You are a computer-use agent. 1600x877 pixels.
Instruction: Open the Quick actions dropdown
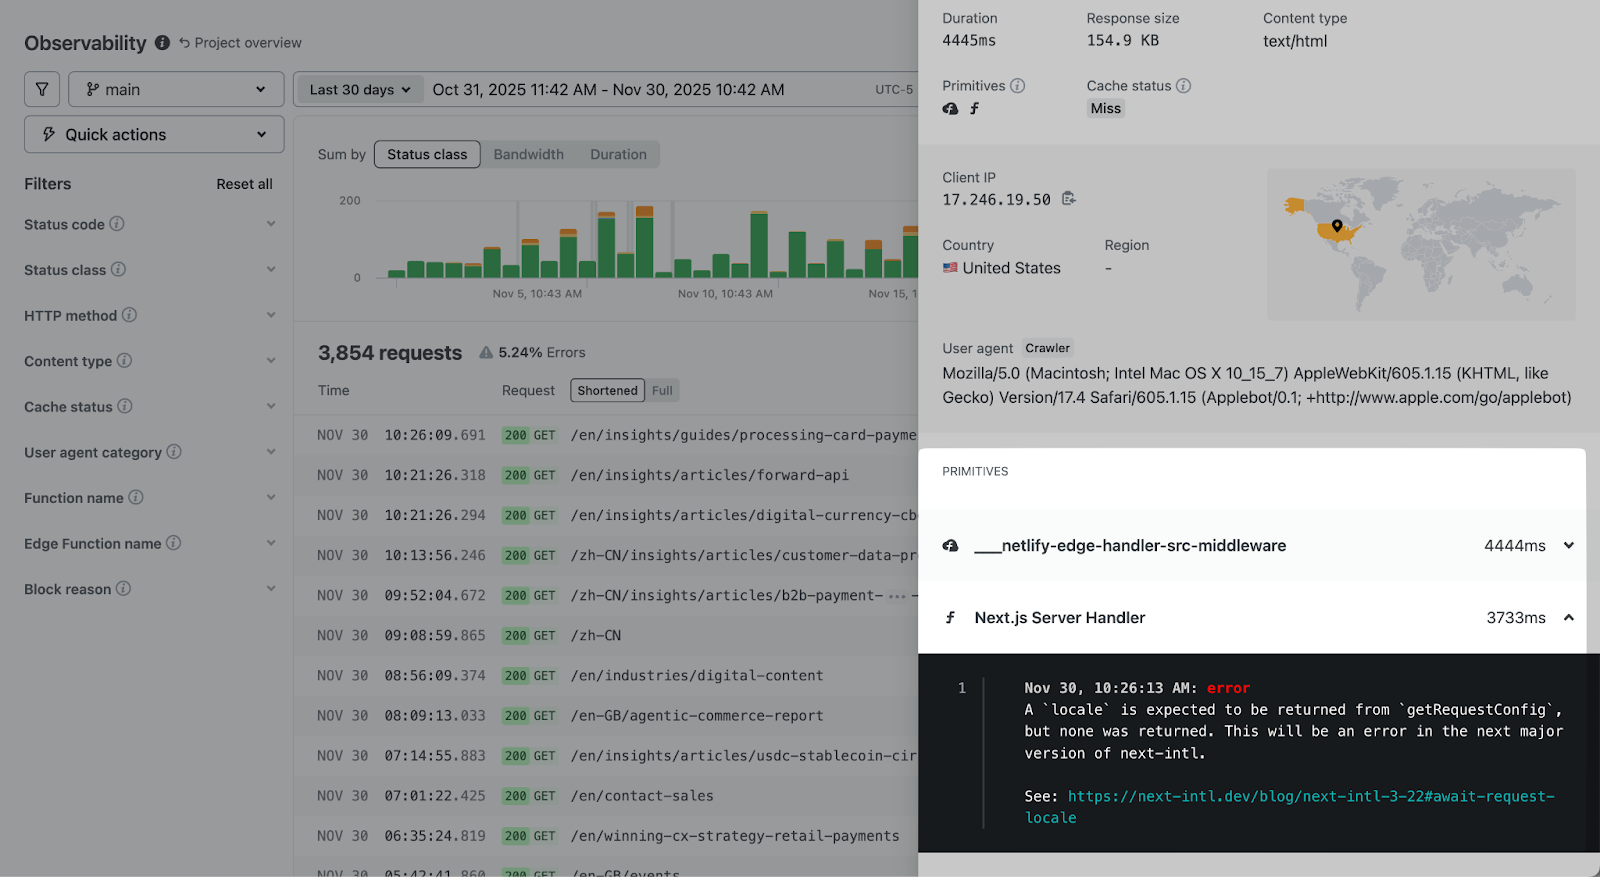(x=154, y=134)
